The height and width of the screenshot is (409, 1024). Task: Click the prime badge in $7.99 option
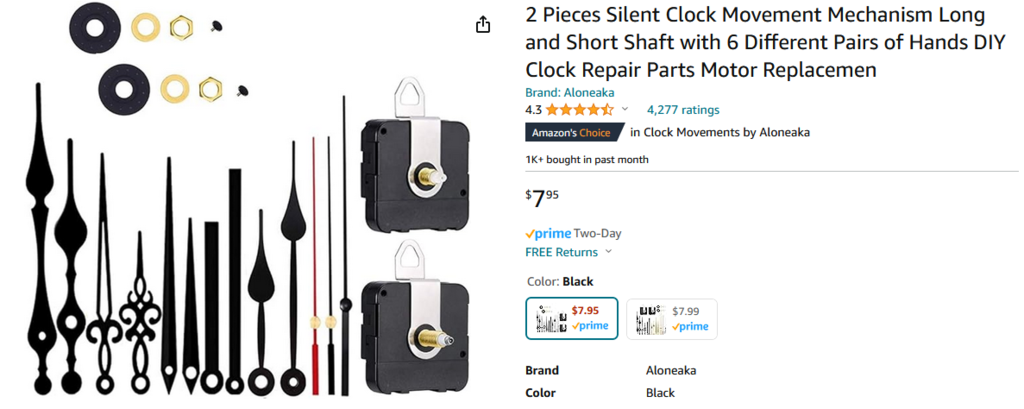tap(690, 326)
